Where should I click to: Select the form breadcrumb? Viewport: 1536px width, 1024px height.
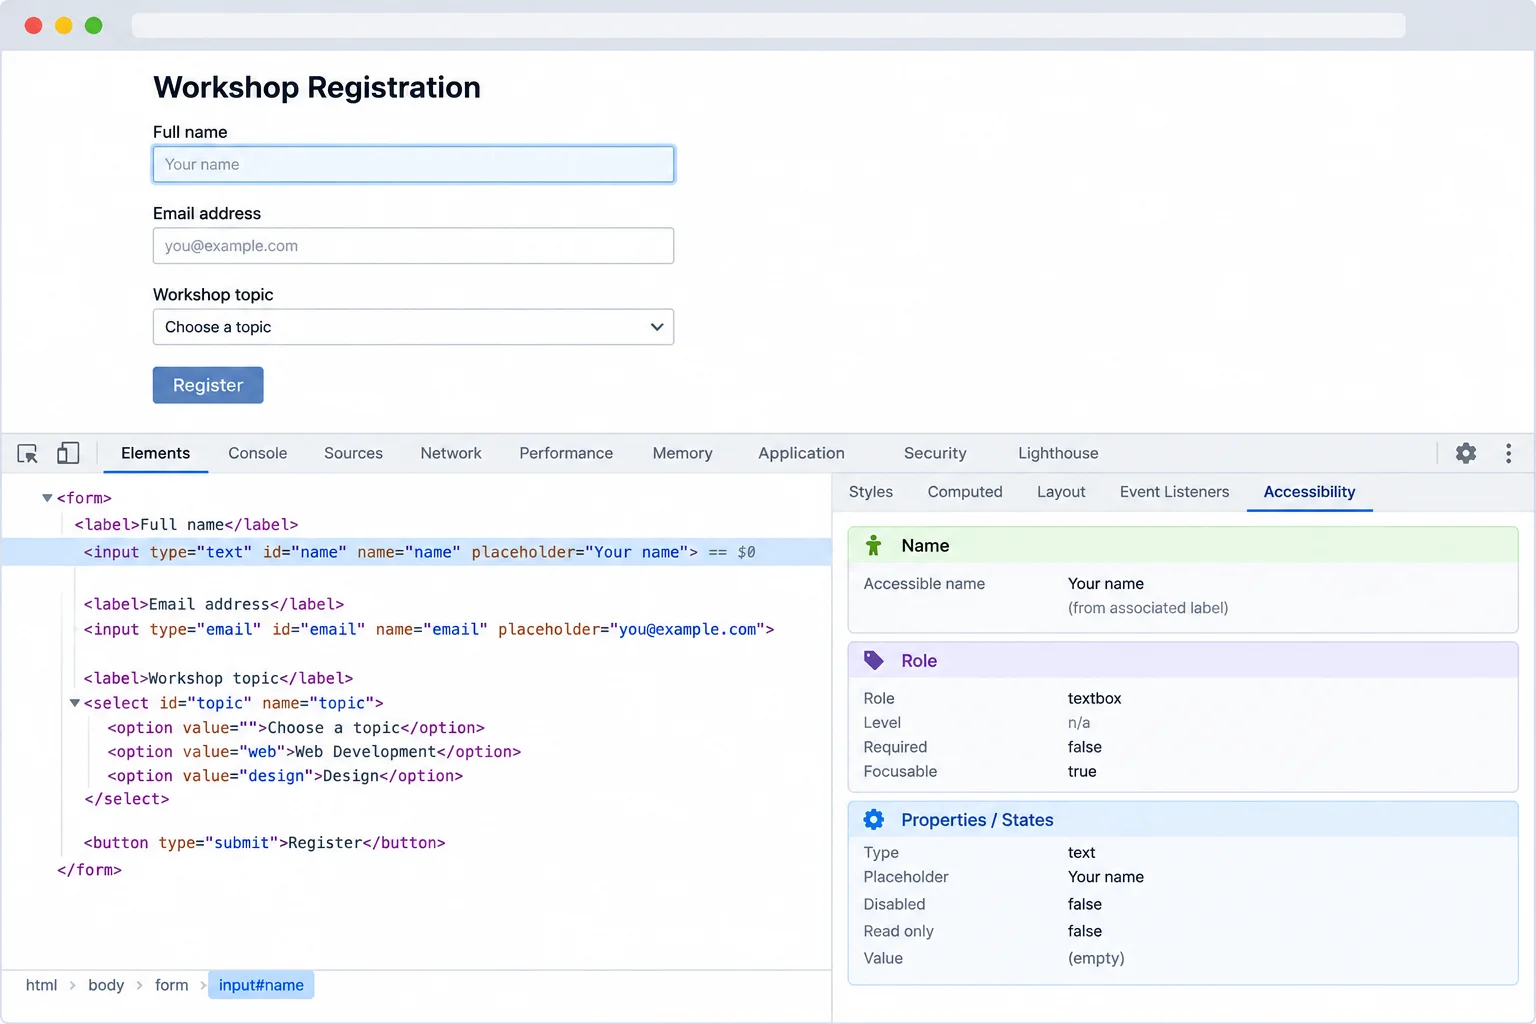point(171,985)
